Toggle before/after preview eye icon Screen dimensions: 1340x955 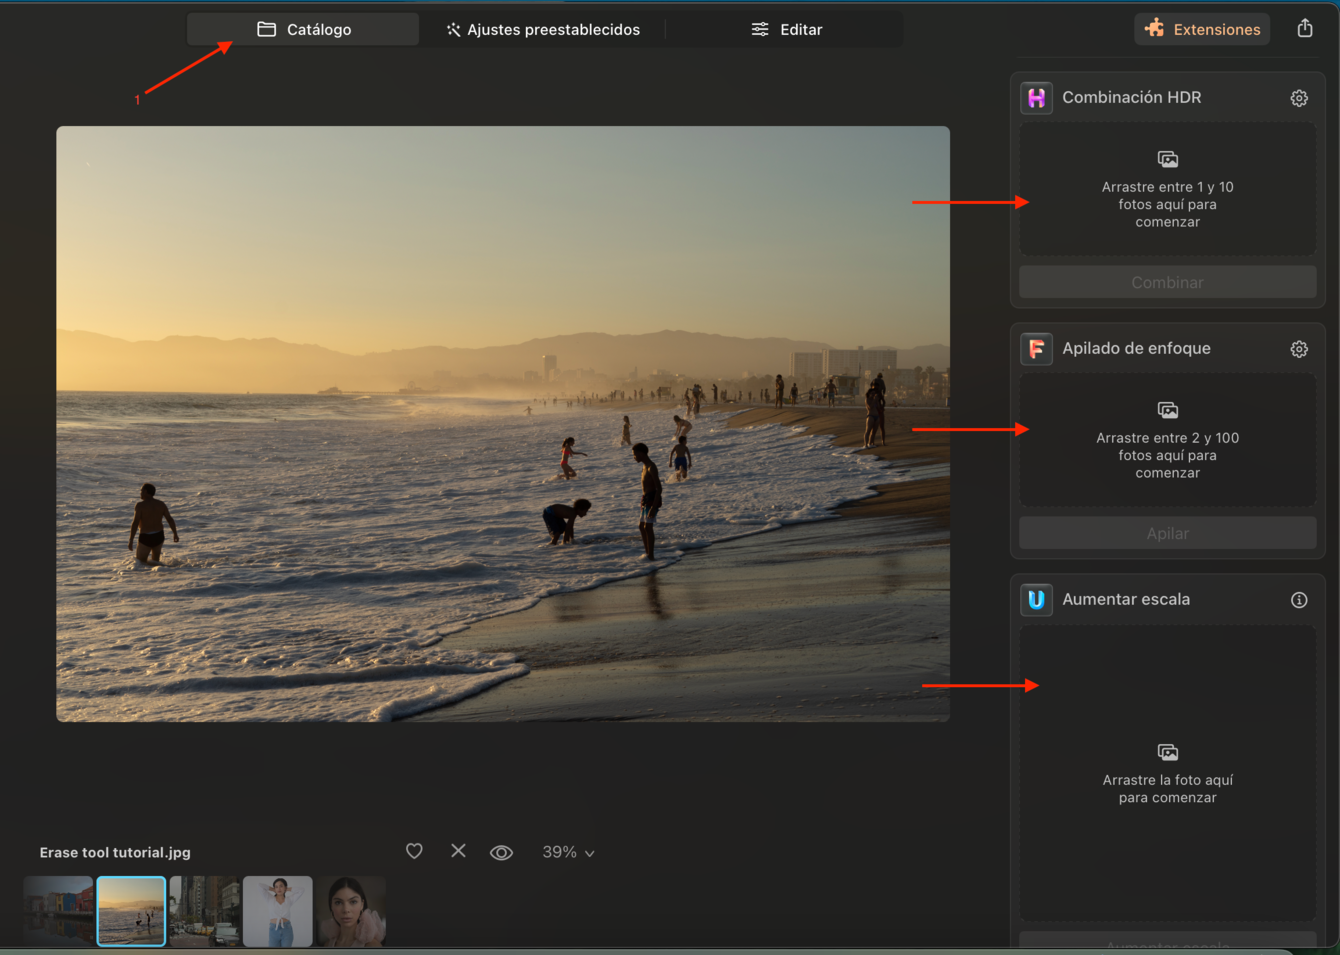pyautogui.click(x=501, y=852)
